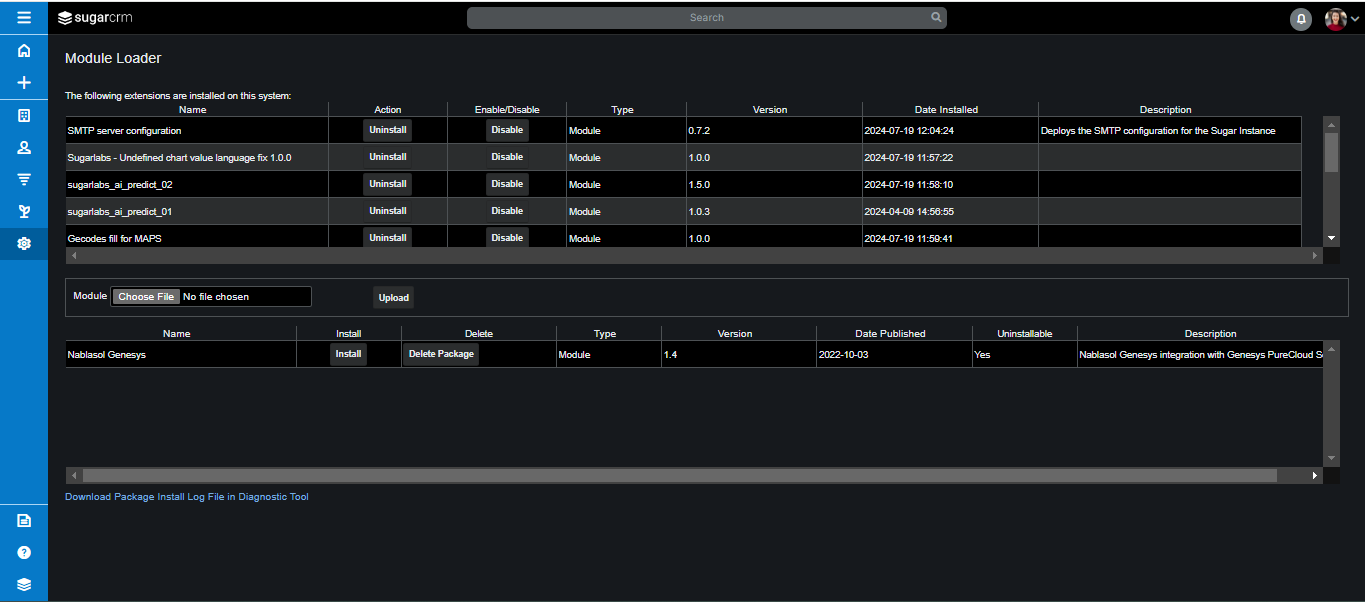Select Geocodes fill for MAPS name

pos(114,239)
